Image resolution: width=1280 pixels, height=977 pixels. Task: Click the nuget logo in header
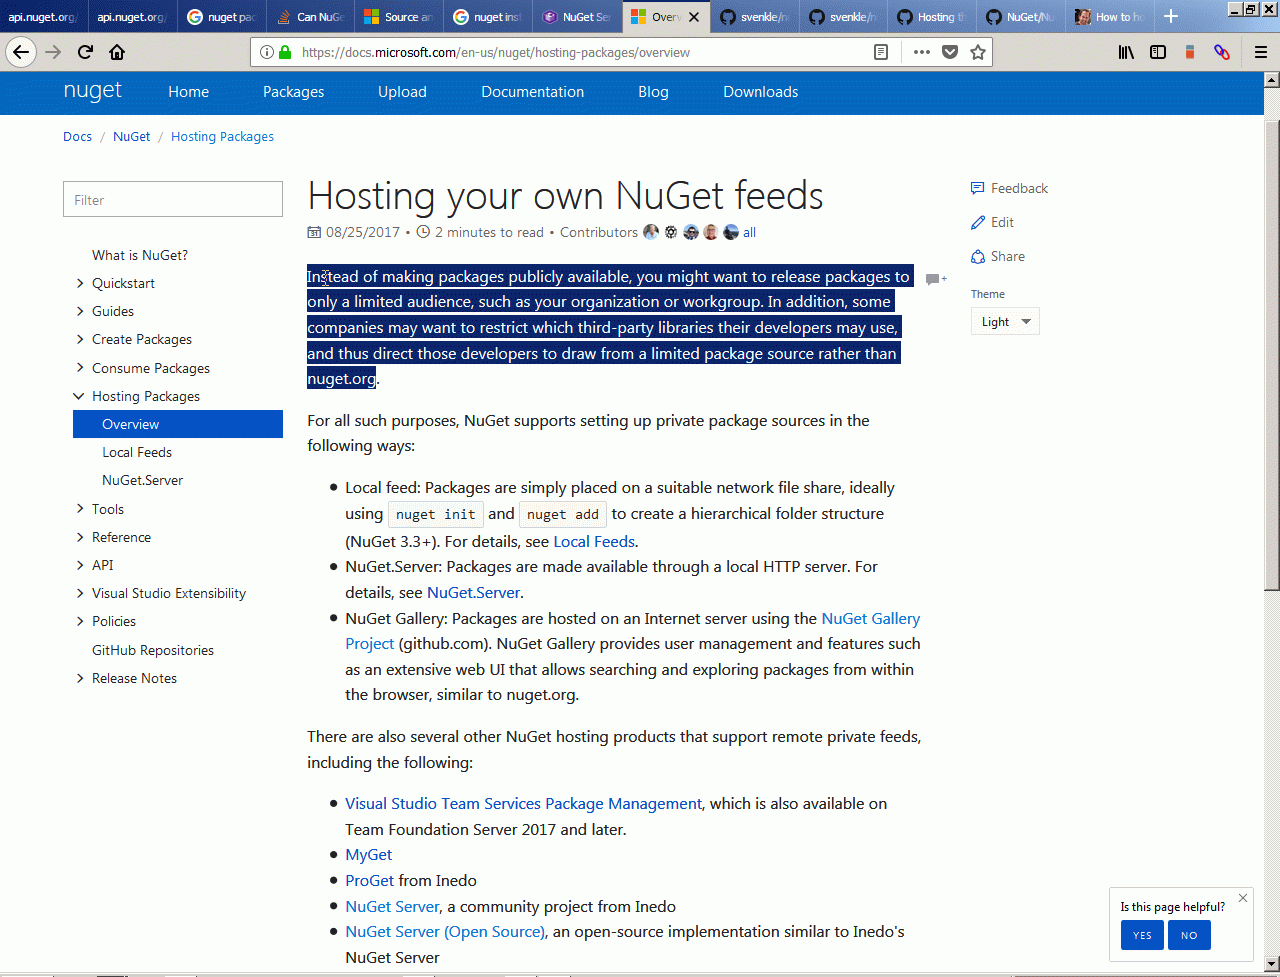tap(92, 91)
